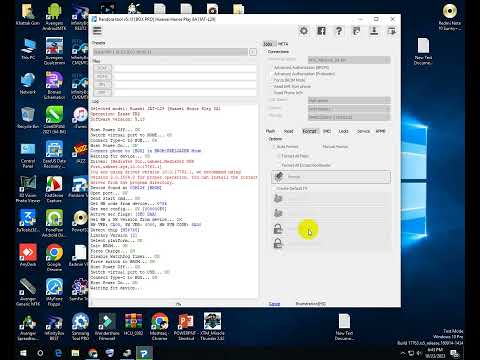
Task: Open Google Chrome desktop shortcut
Action: pos(54,257)
